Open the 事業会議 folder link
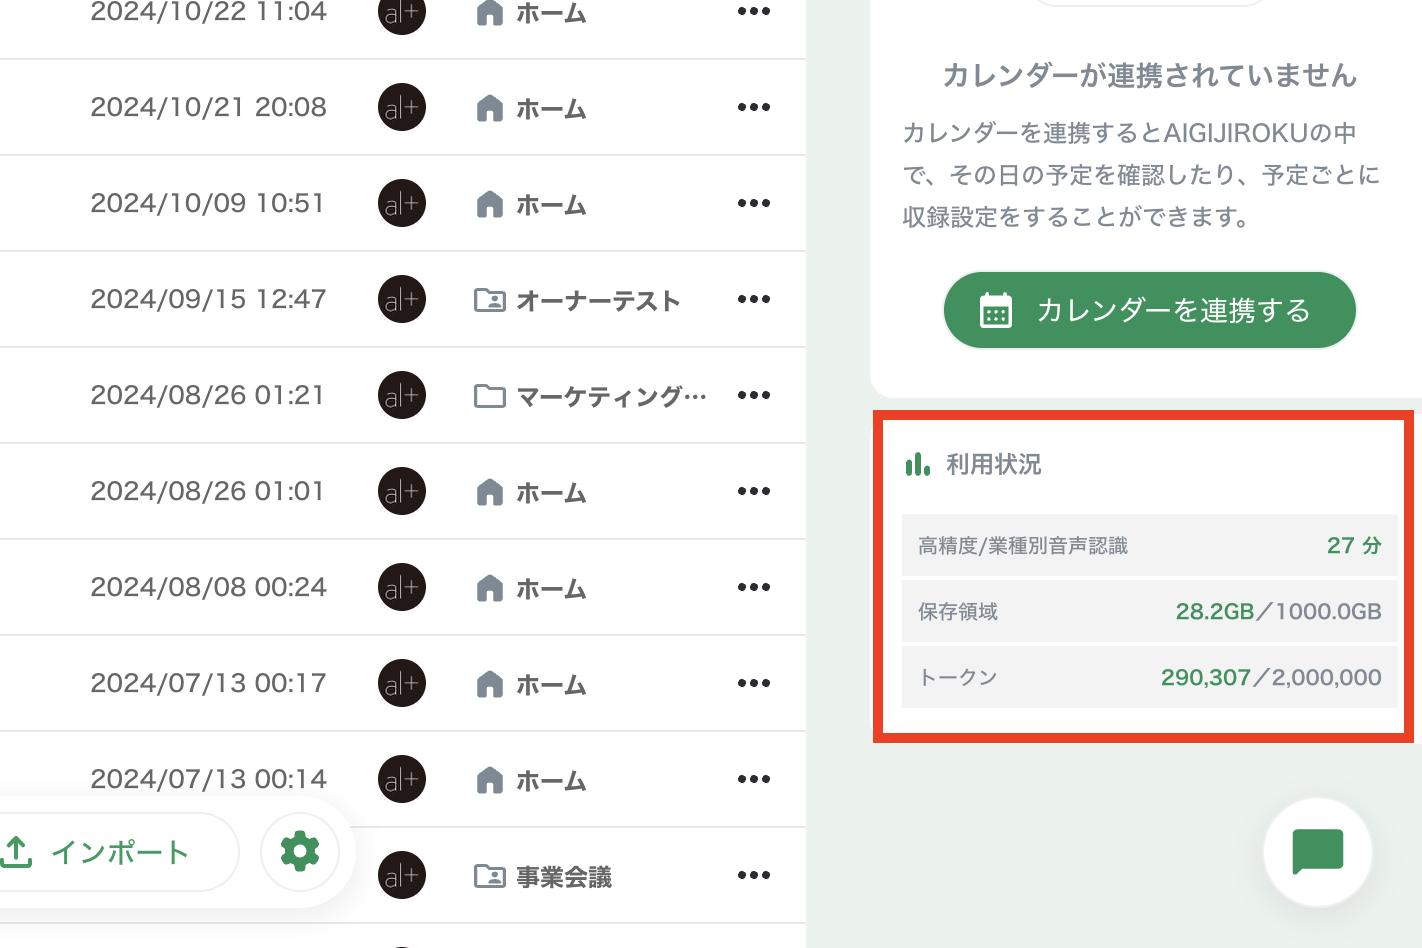The height and width of the screenshot is (948, 1422). [x=564, y=876]
